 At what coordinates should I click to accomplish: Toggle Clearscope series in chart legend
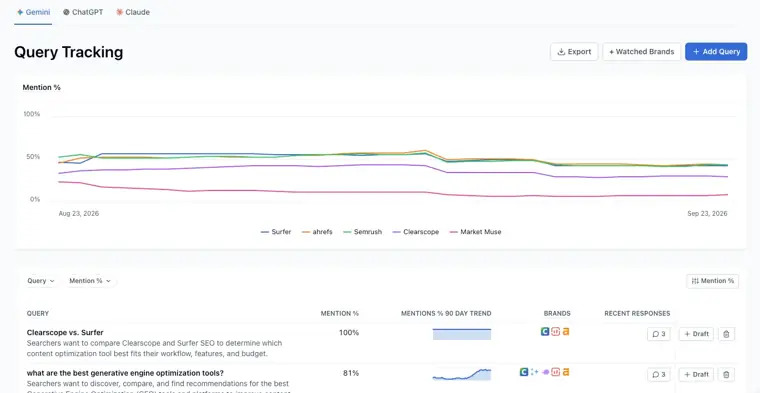415,232
